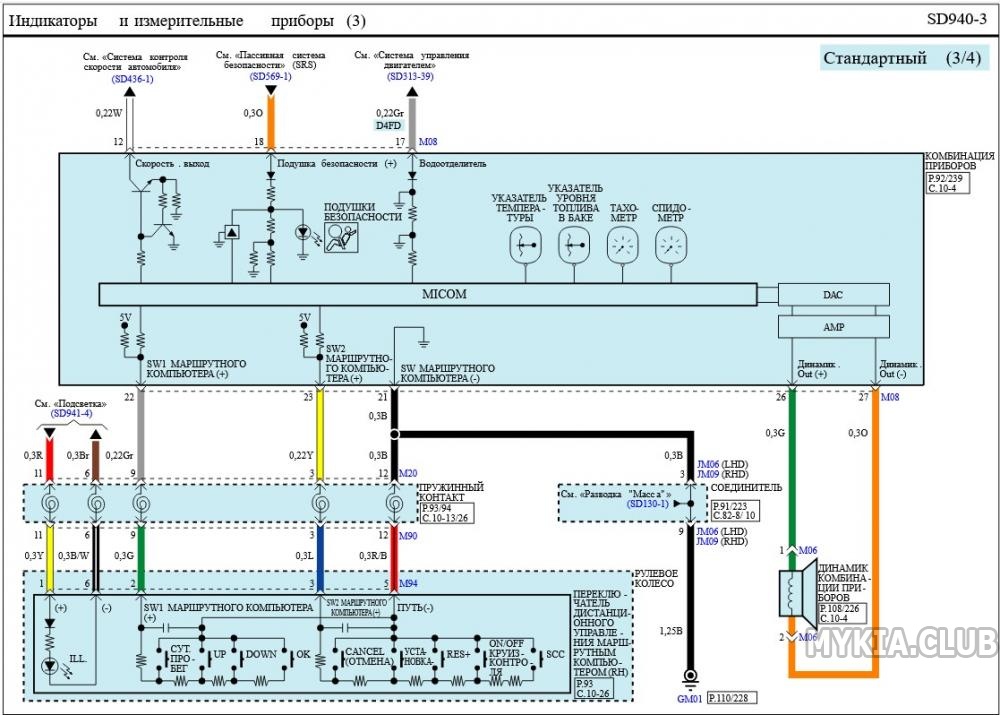This screenshot has width=1000, height=715.
Task: Click the MICOM block
Action: coord(429,294)
